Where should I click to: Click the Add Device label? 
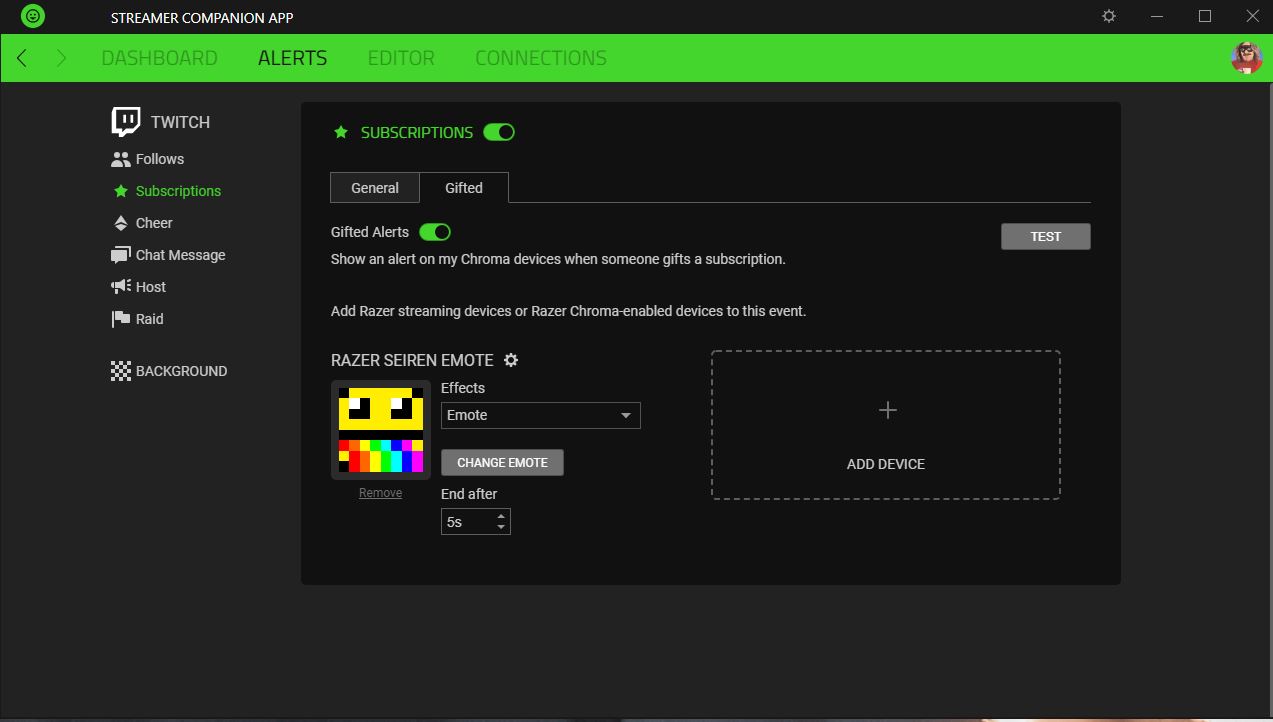click(886, 464)
